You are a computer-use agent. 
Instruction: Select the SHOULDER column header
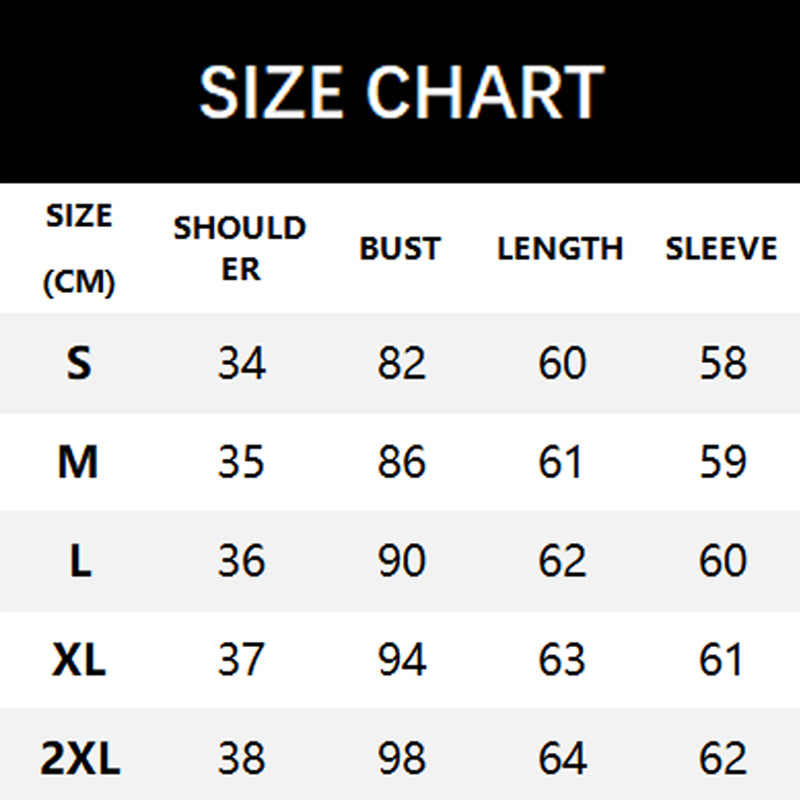[240, 248]
